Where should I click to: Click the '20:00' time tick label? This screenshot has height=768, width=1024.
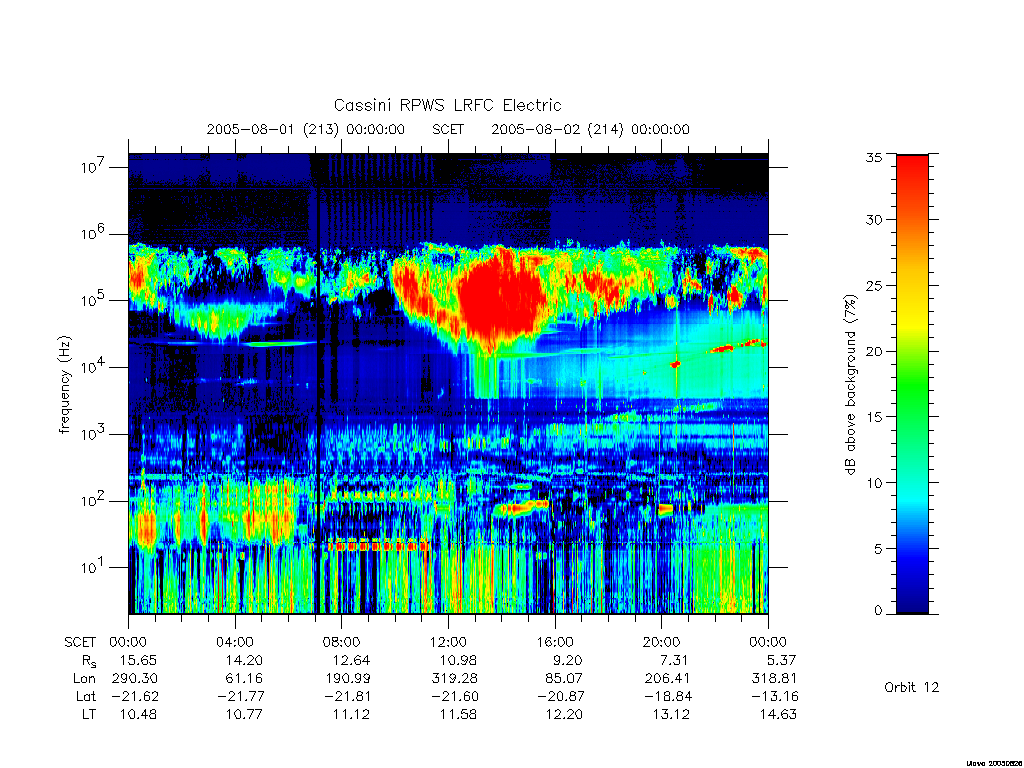click(662, 642)
